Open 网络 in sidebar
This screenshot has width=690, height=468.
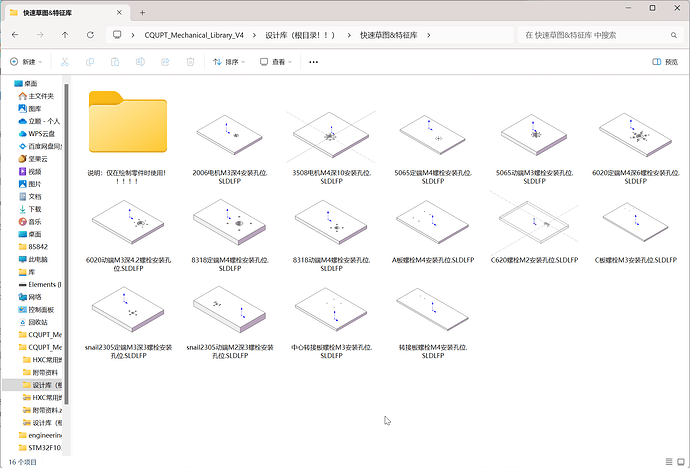pyautogui.click(x=30, y=297)
